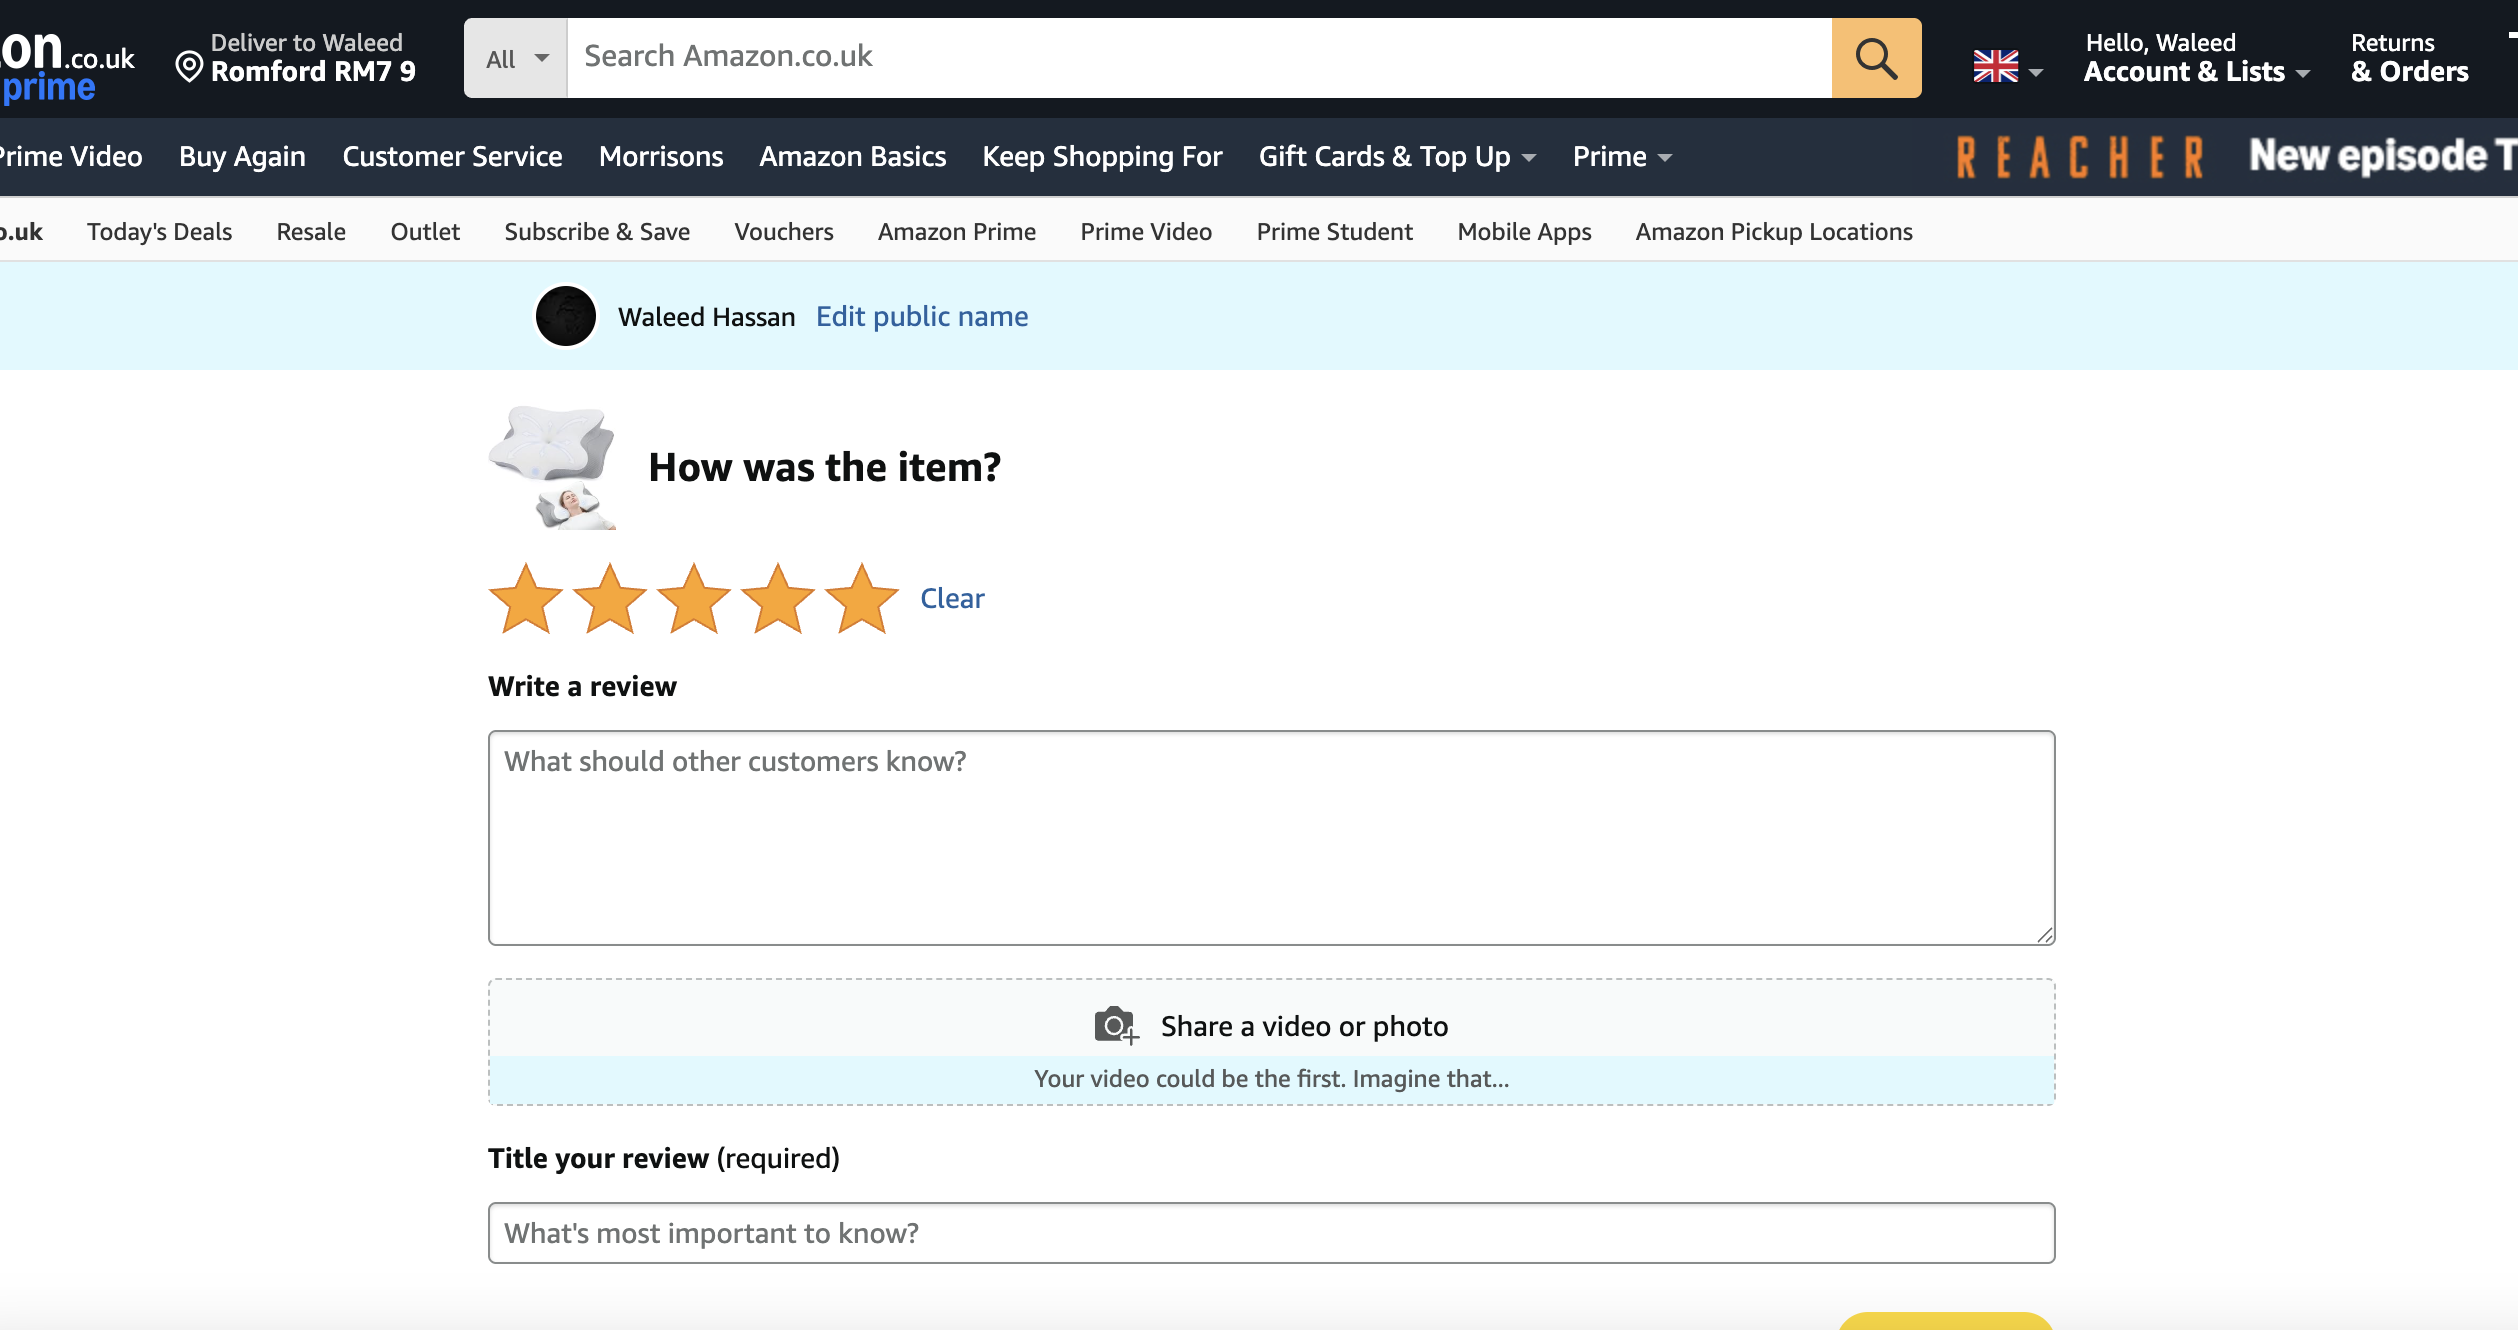Click the delivery location pin icon
Image resolution: width=2518 pixels, height=1330 pixels.
pos(189,67)
